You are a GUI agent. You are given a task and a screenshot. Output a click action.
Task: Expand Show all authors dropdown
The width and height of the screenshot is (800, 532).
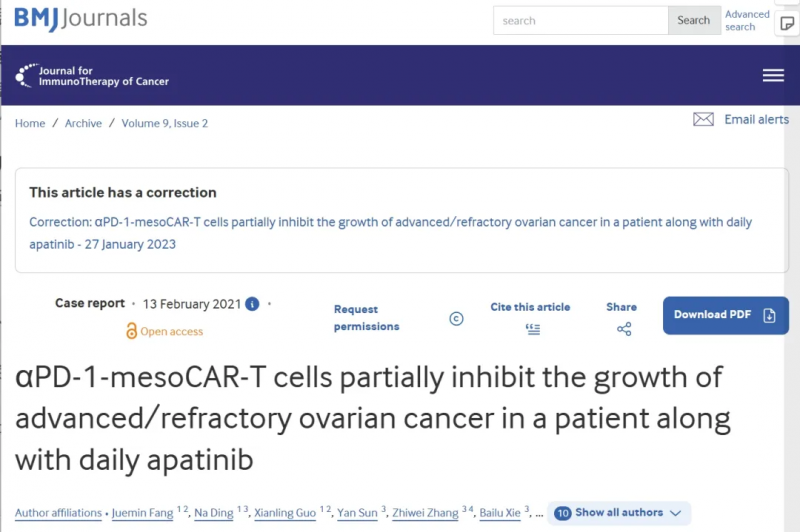coord(619,513)
